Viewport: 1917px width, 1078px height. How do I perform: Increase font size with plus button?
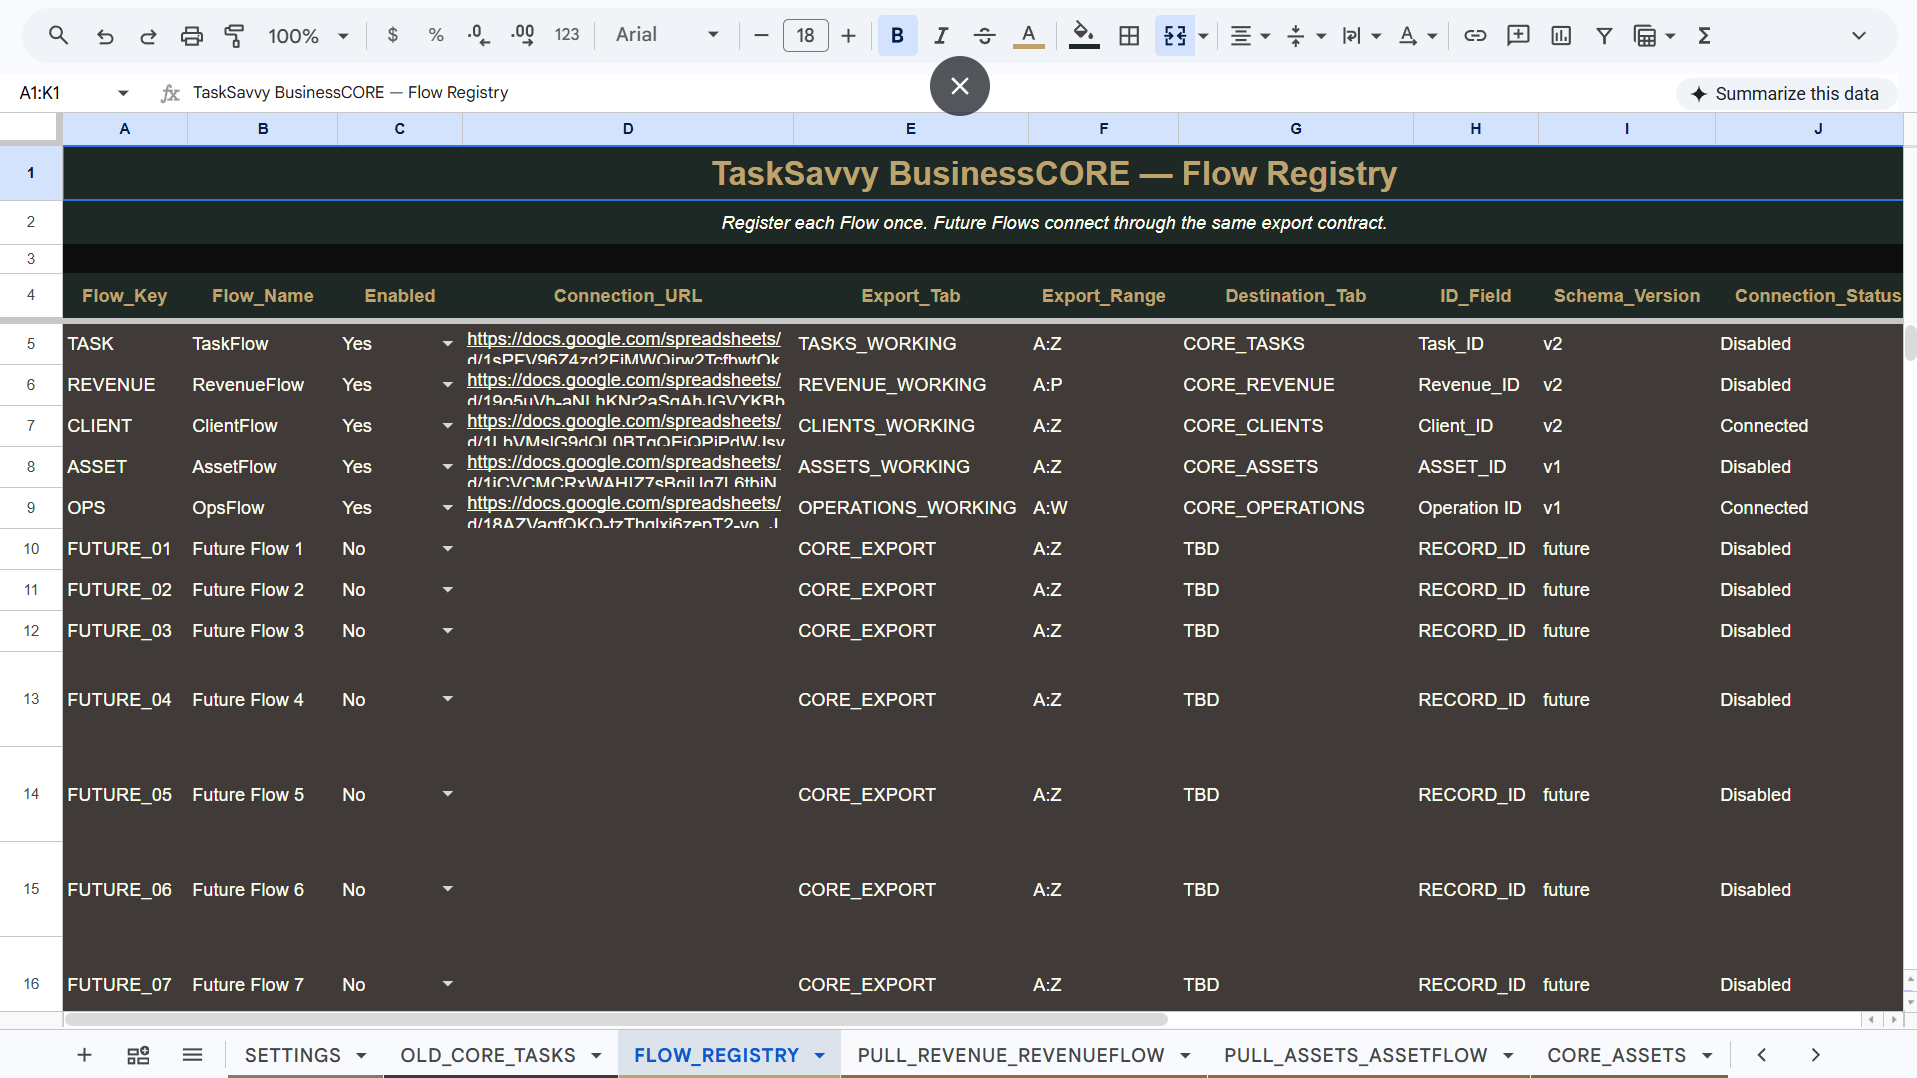[x=849, y=36]
